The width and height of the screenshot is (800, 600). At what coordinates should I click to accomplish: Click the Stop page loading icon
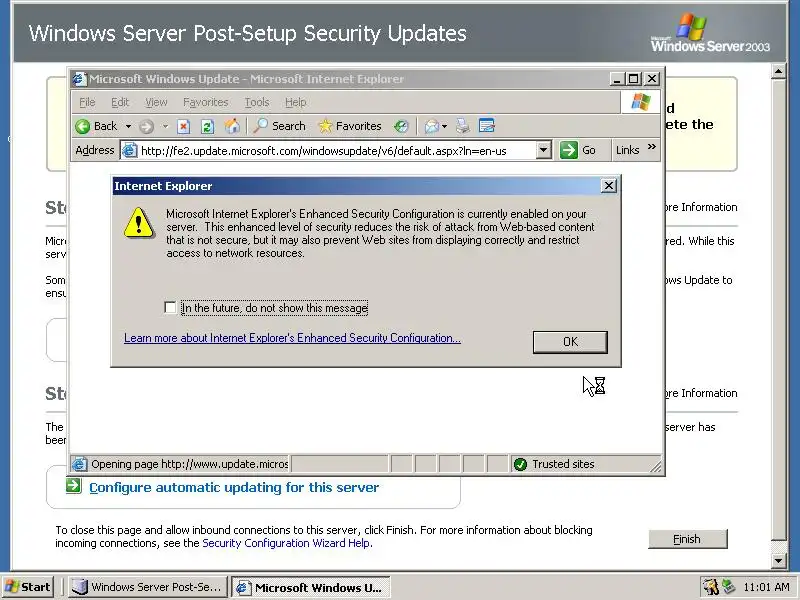coord(184,126)
